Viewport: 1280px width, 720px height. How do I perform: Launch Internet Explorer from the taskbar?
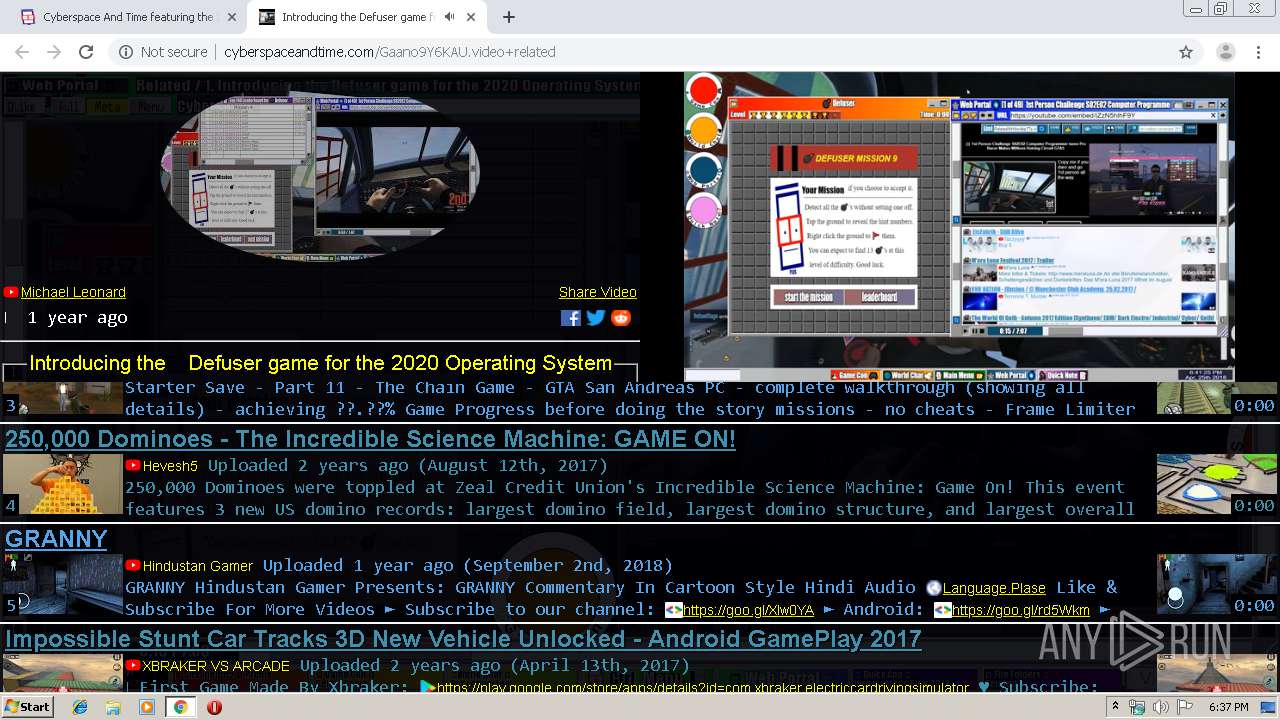(80, 707)
